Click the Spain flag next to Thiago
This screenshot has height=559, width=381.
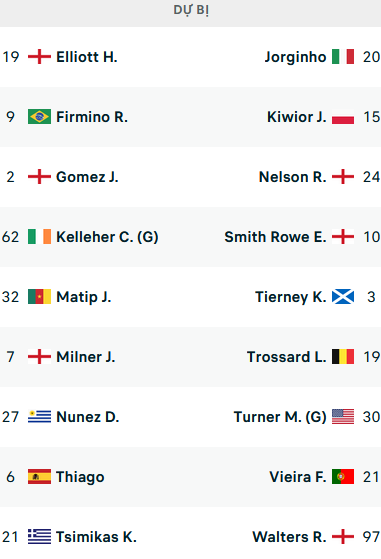[x=39, y=477]
